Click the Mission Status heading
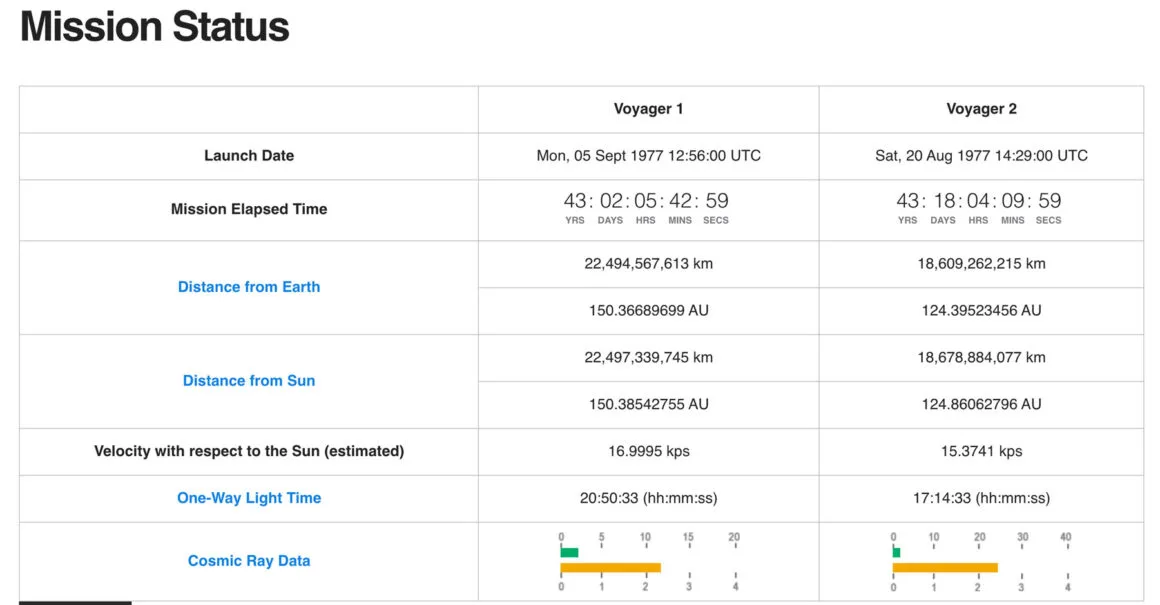The width and height of the screenshot is (1160, 605). point(155,27)
